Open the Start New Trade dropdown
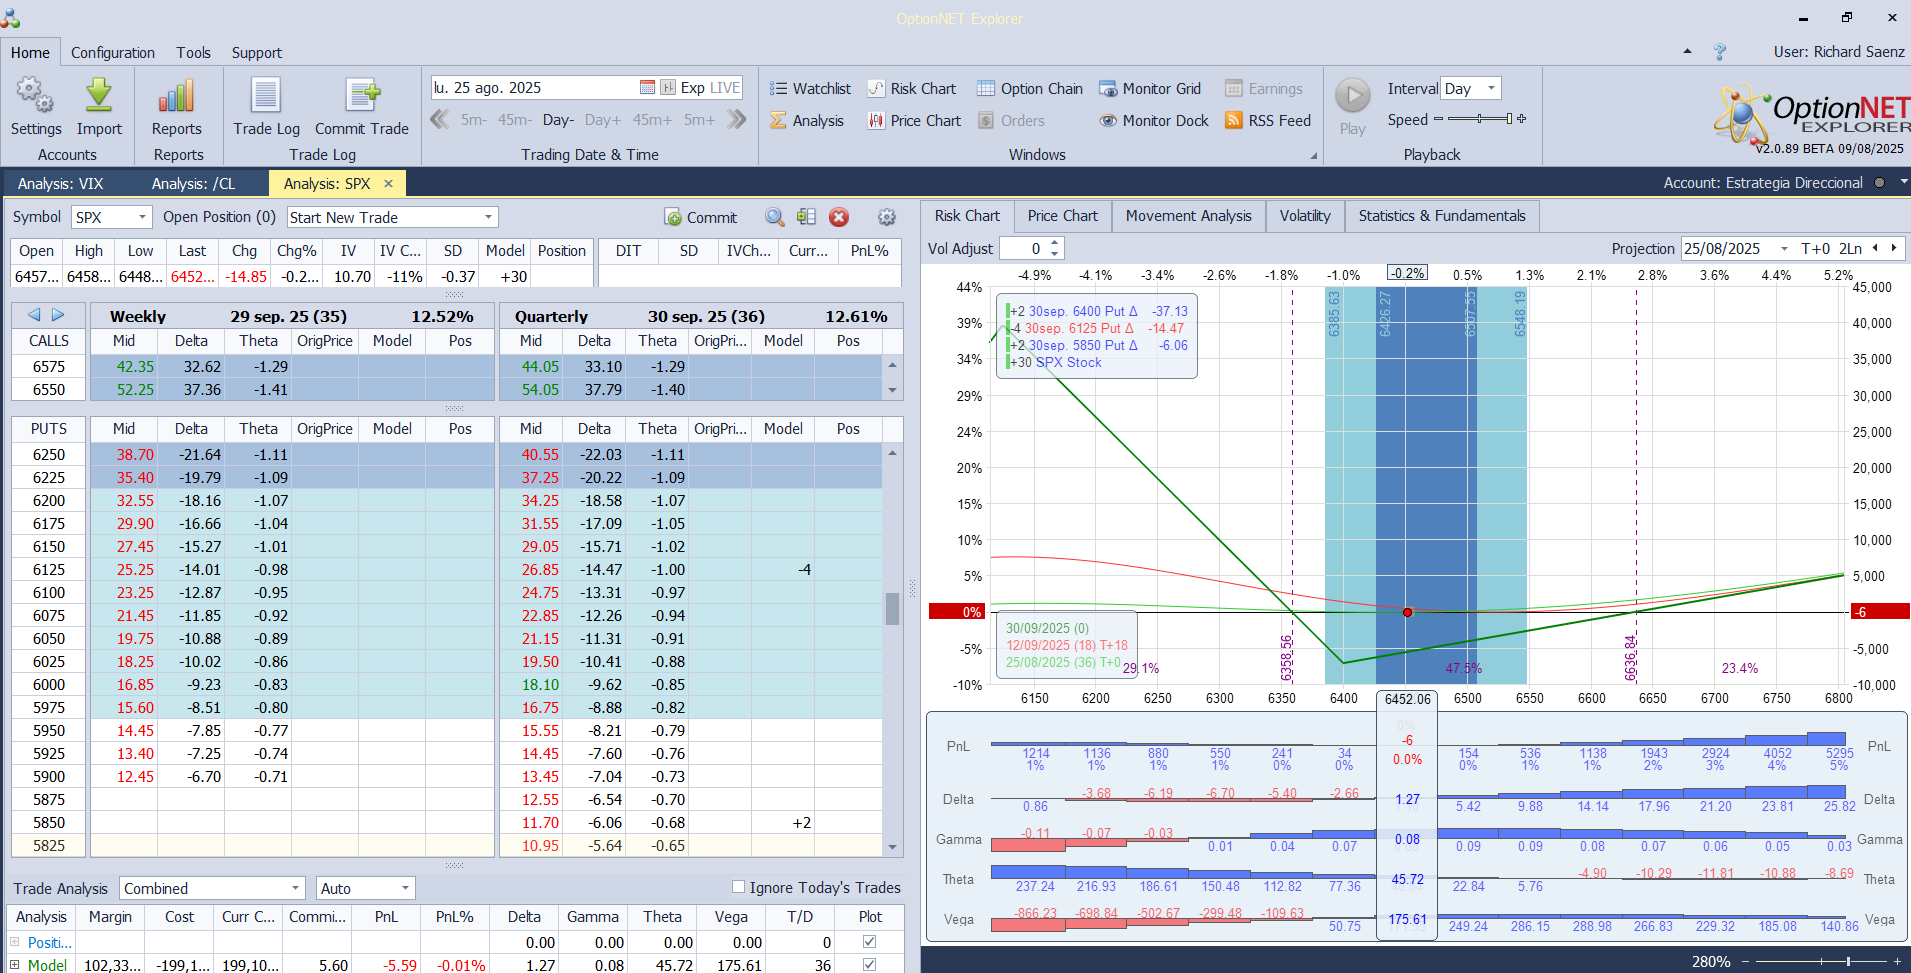This screenshot has width=1911, height=973. click(488, 217)
